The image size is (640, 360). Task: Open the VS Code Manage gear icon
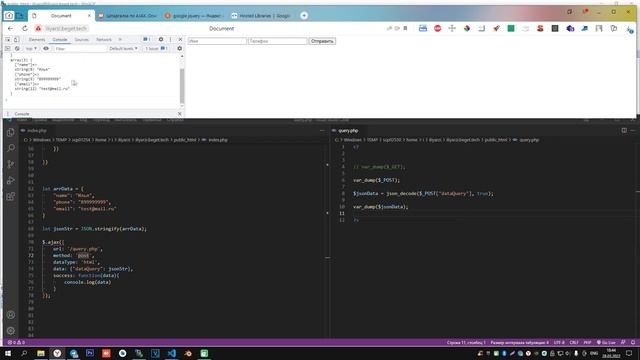(11, 330)
